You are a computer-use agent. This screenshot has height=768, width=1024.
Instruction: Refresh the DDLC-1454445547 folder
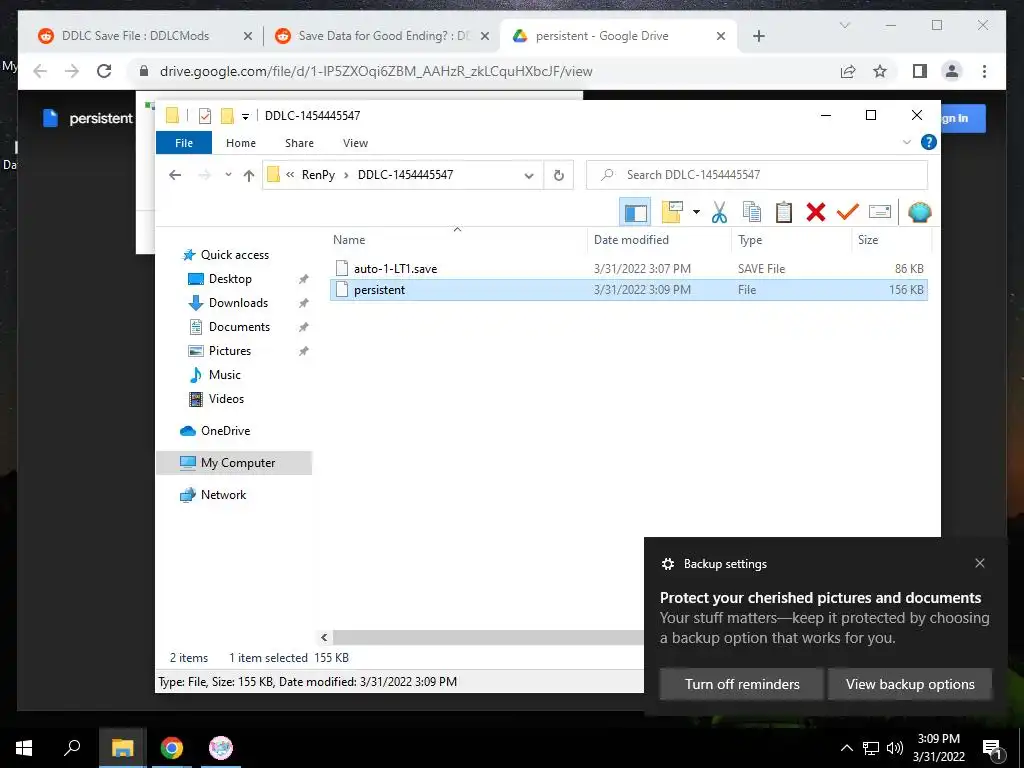[x=558, y=175]
